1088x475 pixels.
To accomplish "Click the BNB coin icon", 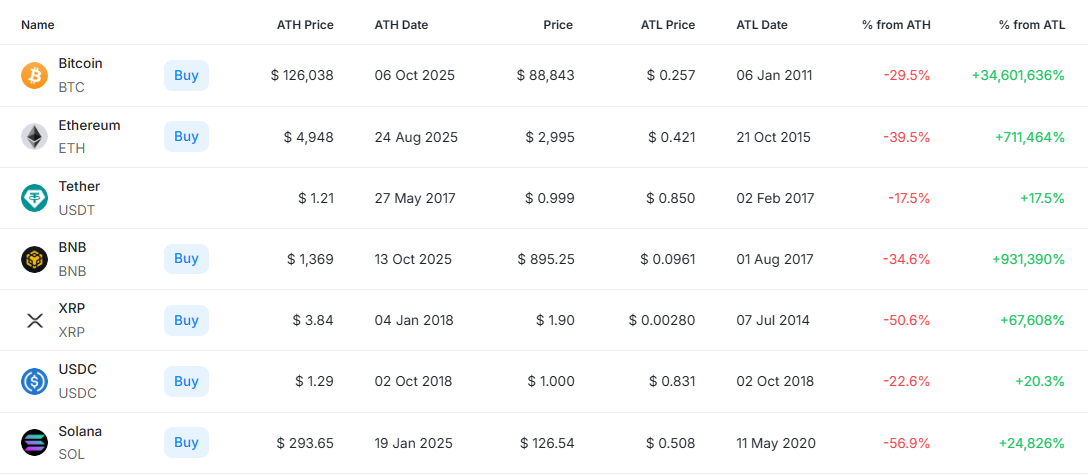I will pos(35,259).
